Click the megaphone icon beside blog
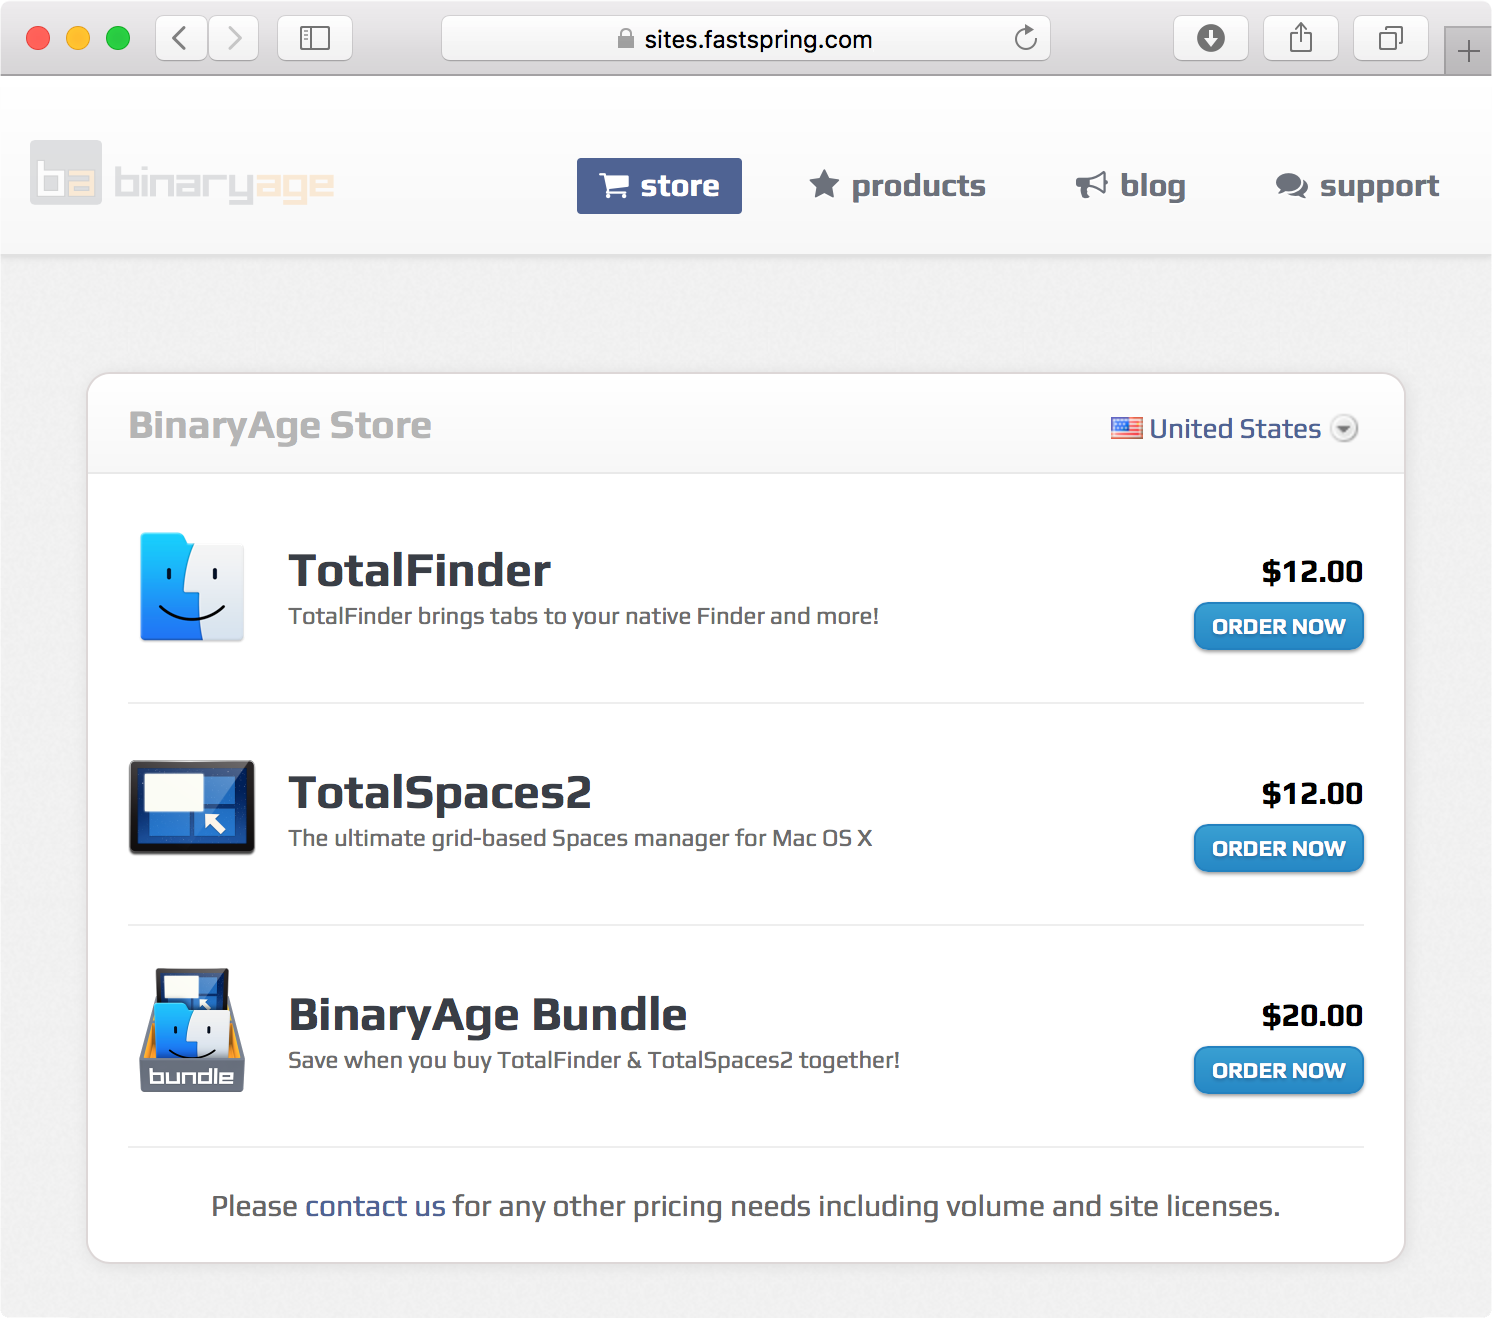1492x1318 pixels. tap(1091, 185)
